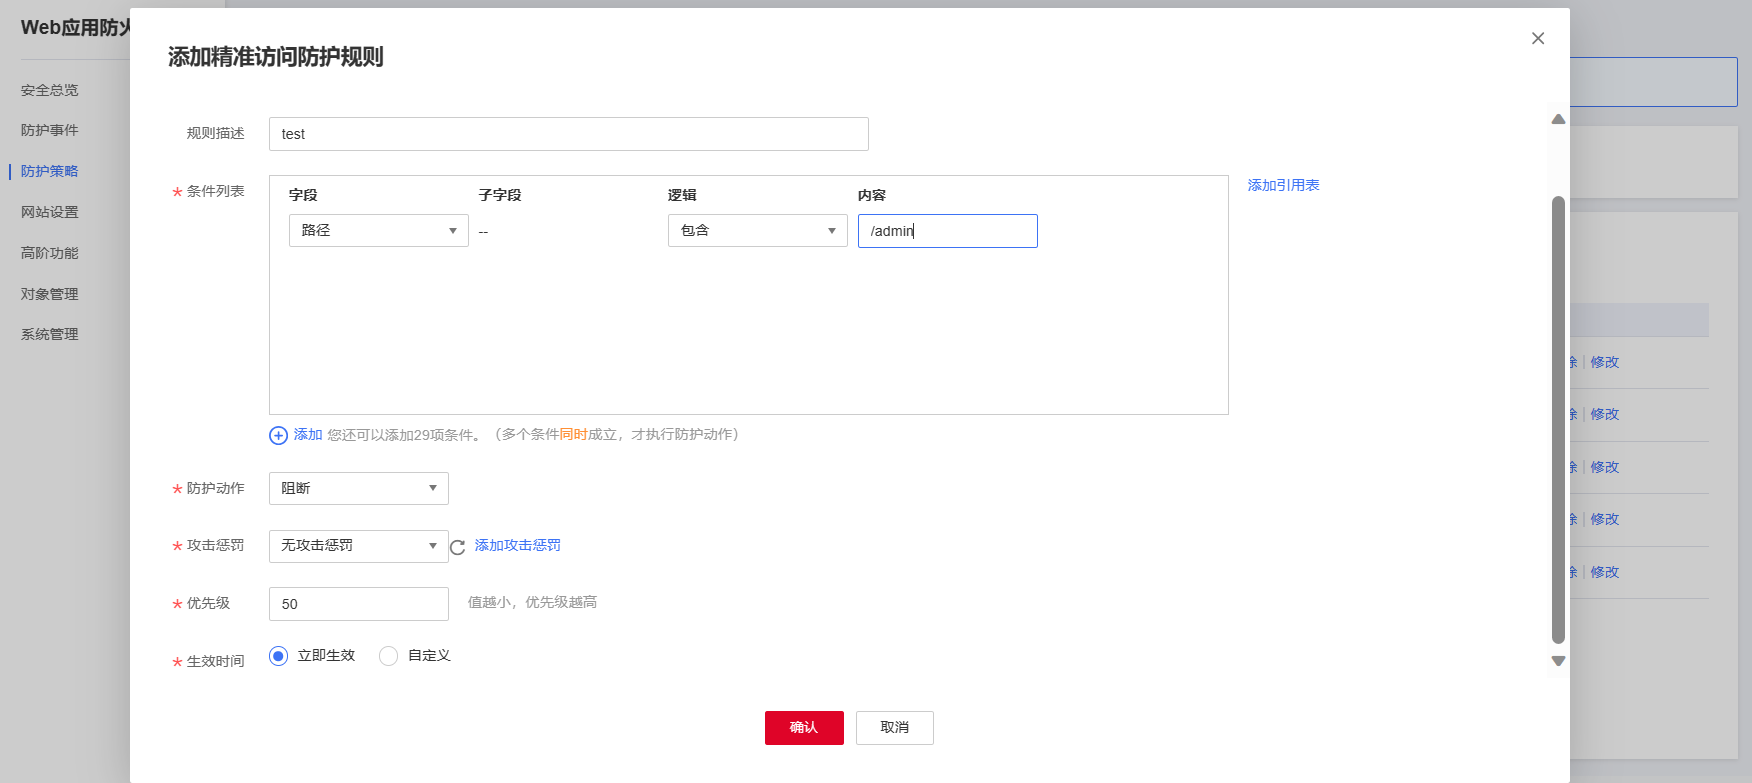
Task: Open 防护事件 in the sidebar
Action: [50, 130]
